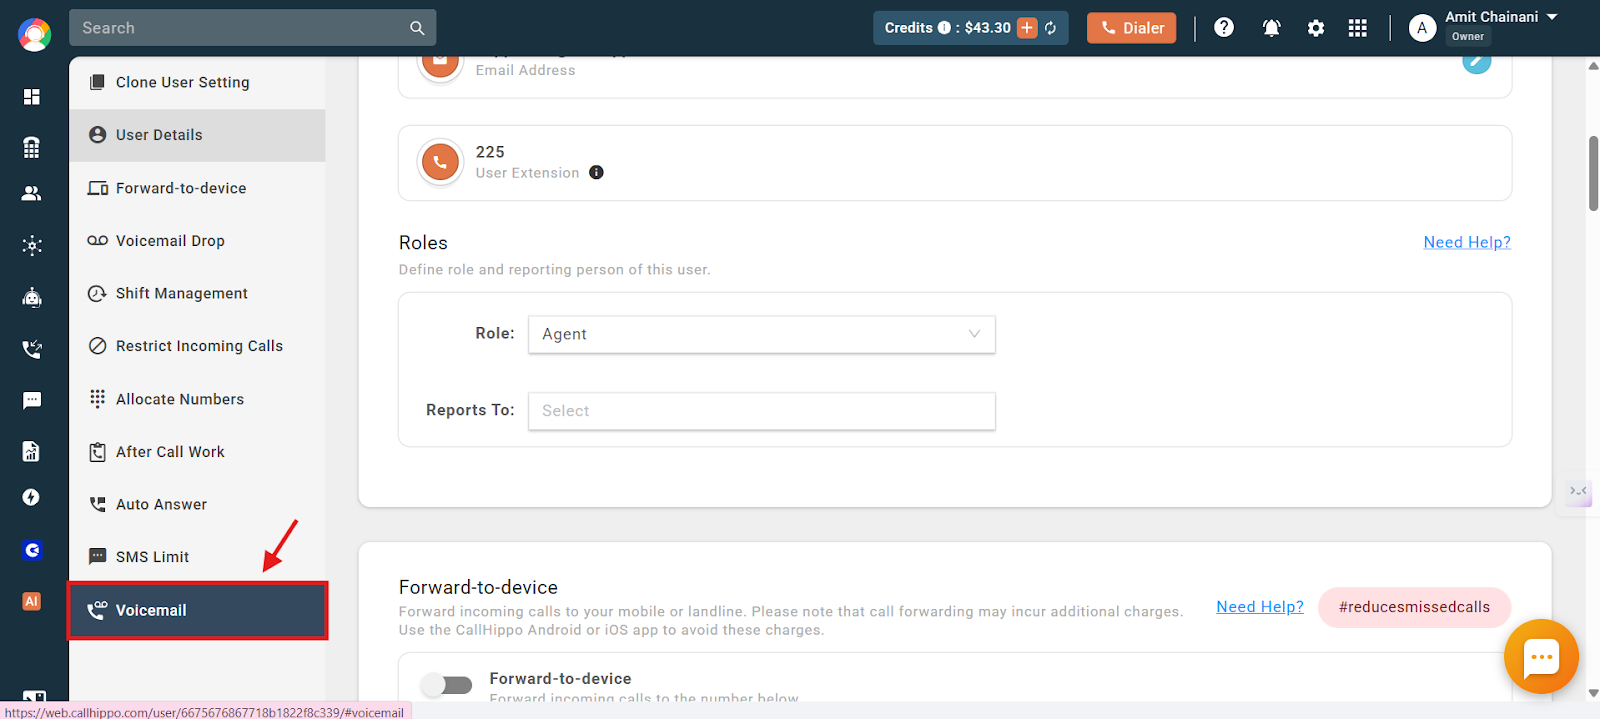Open the CallHippo logo home
Screen dimensions: 1600x719
[x=34, y=35]
